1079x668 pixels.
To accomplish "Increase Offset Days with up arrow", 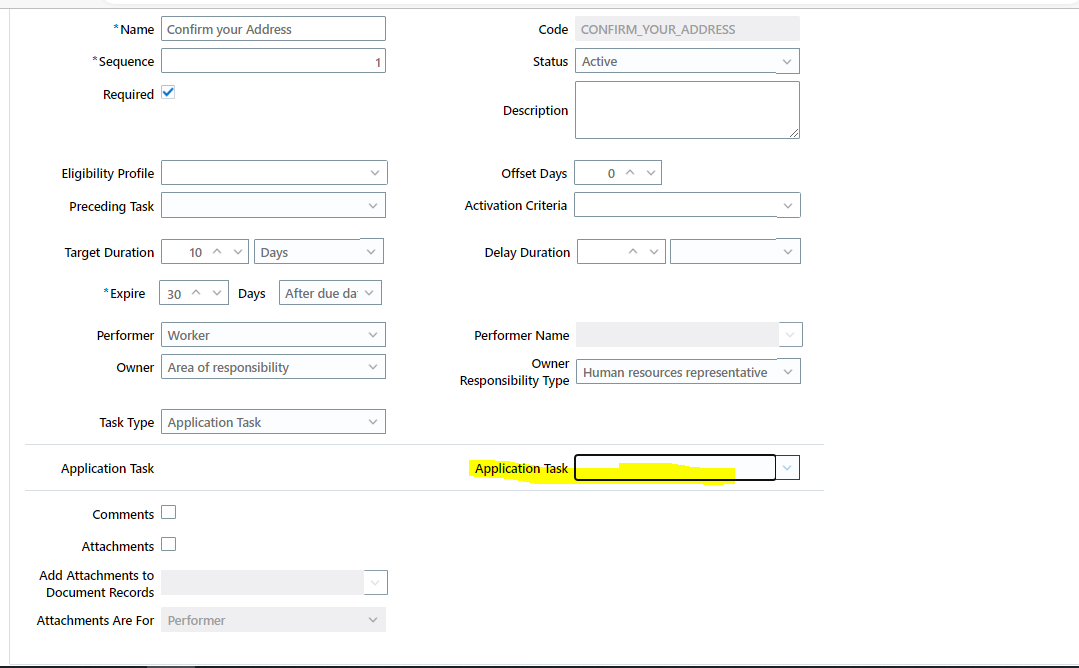I will 630,173.
